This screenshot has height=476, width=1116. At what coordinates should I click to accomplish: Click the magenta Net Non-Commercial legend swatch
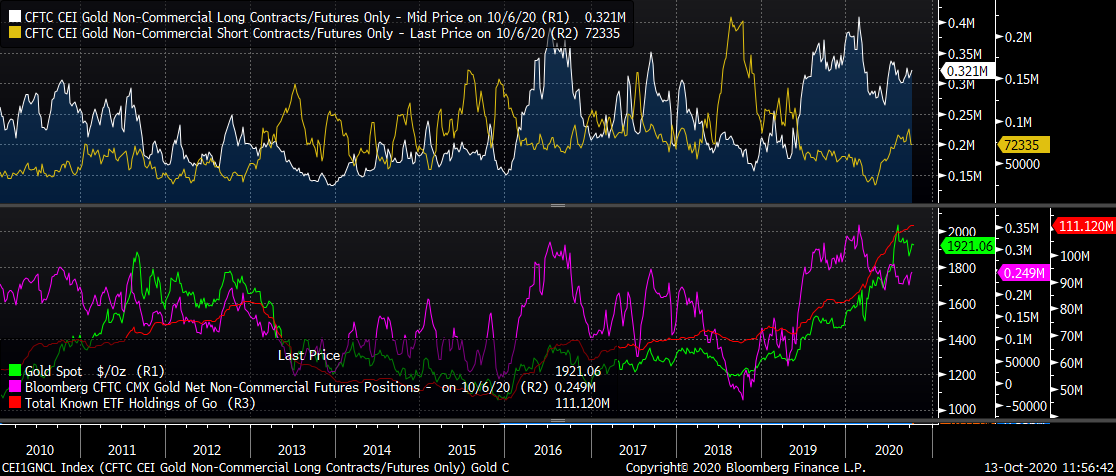point(15,388)
